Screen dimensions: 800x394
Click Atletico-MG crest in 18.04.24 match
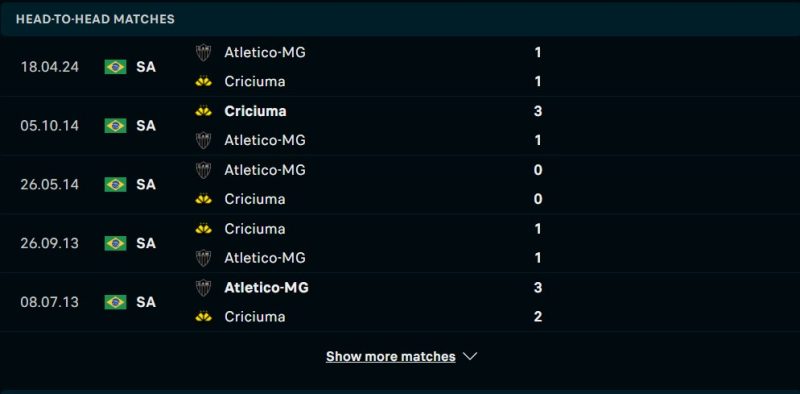pyautogui.click(x=203, y=53)
